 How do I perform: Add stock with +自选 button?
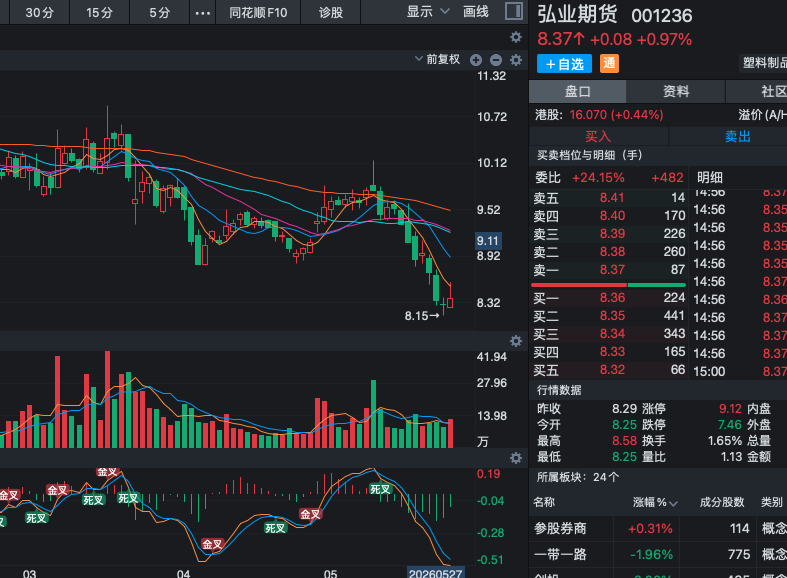[564, 64]
